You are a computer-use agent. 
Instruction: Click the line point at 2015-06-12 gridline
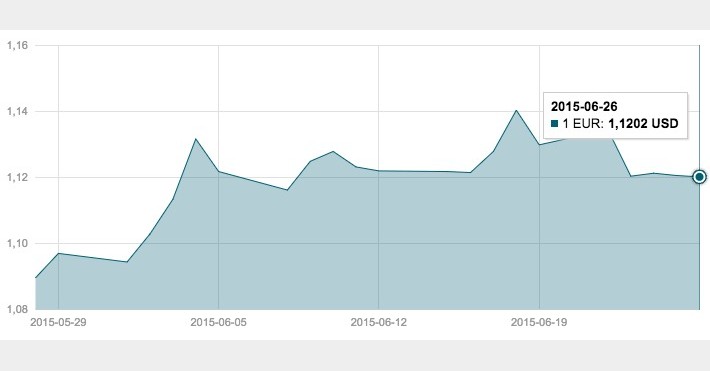pos(379,171)
